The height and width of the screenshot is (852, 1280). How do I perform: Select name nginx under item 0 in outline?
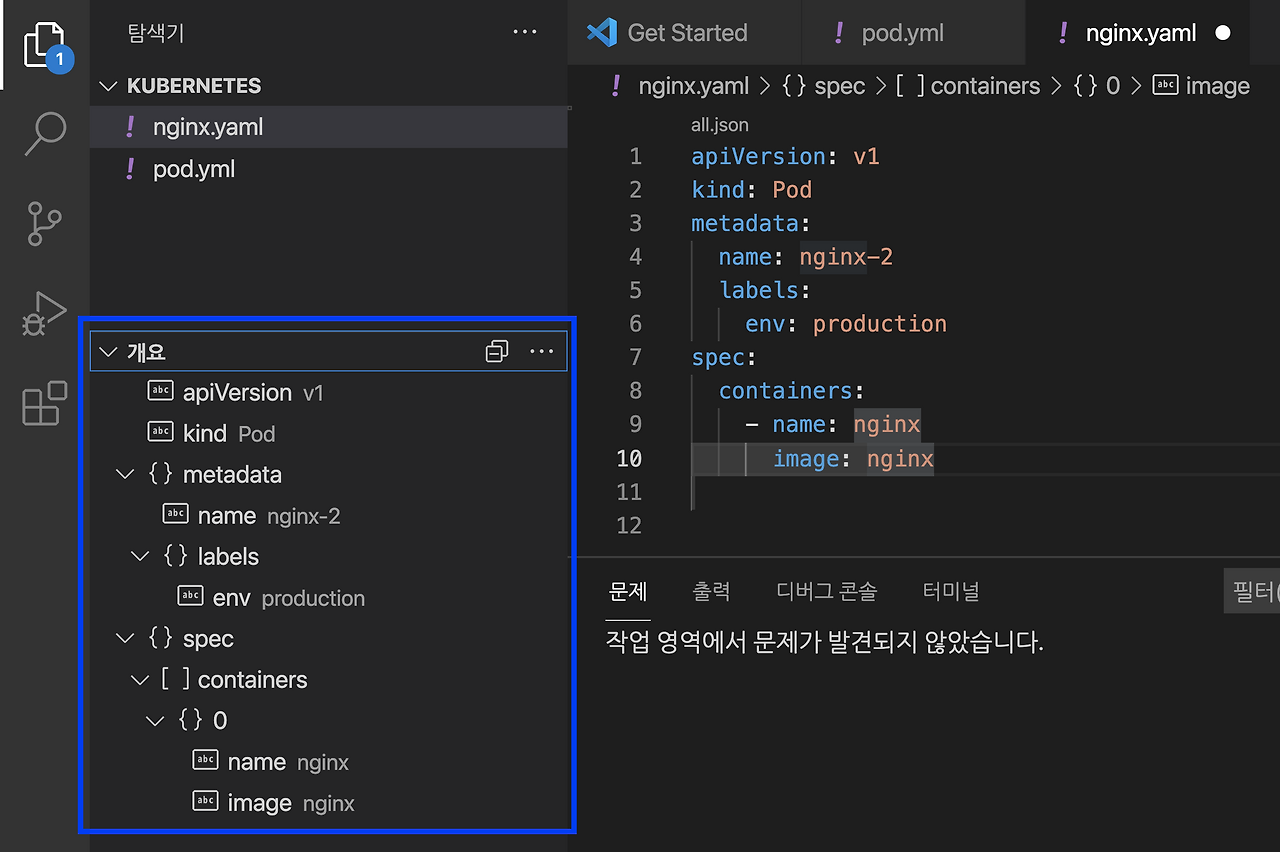coord(328,761)
